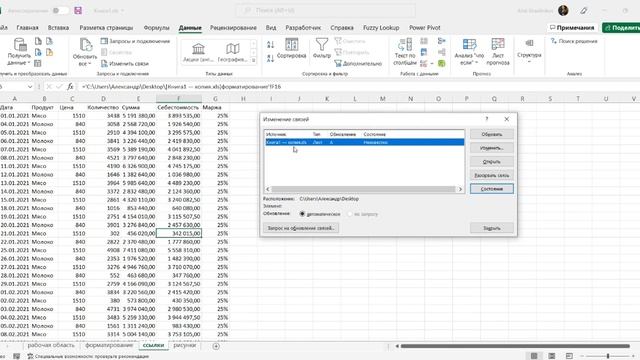The height and width of the screenshot is (360, 640).
Task: Open the Fuzzy Lookup tab
Action: (381, 28)
